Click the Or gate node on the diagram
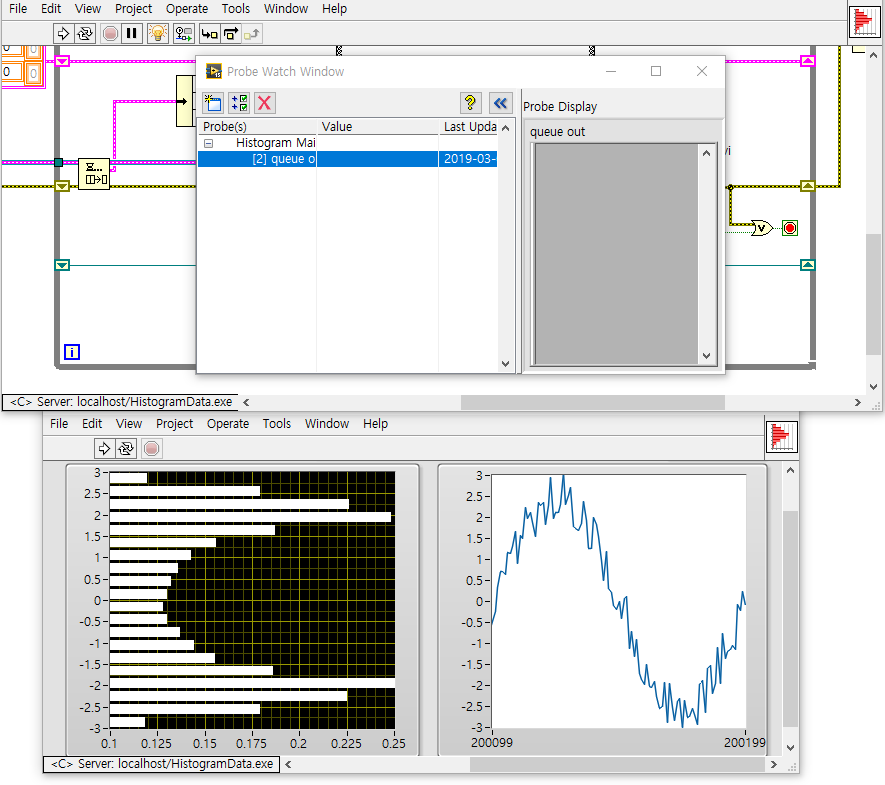 click(762, 227)
